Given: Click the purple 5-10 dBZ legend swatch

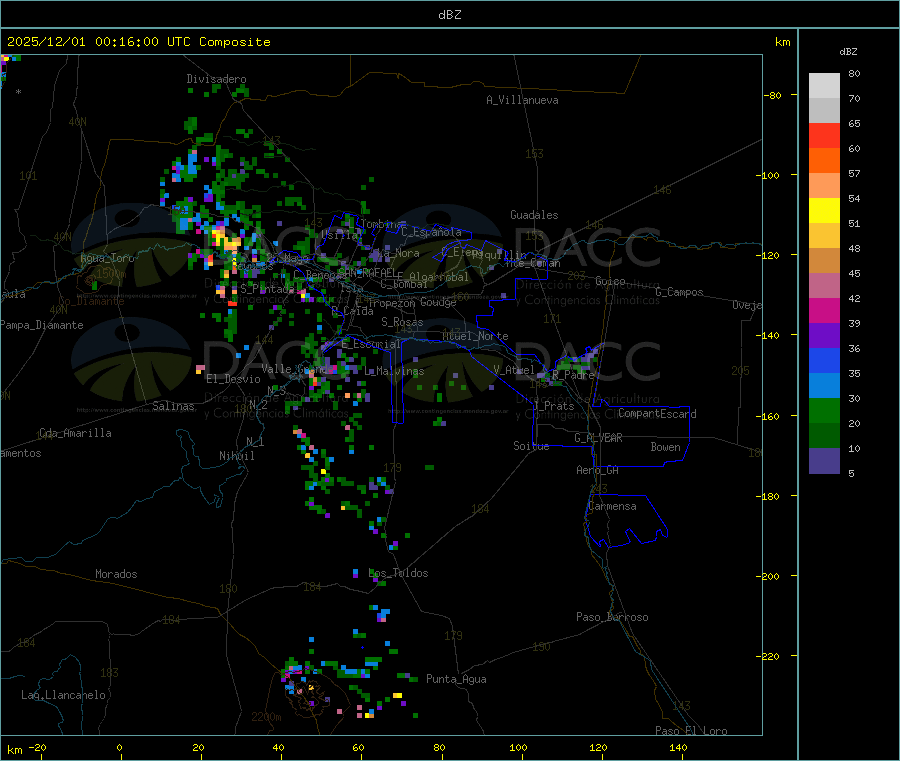Looking at the screenshot, I should (x=824, y=461).
